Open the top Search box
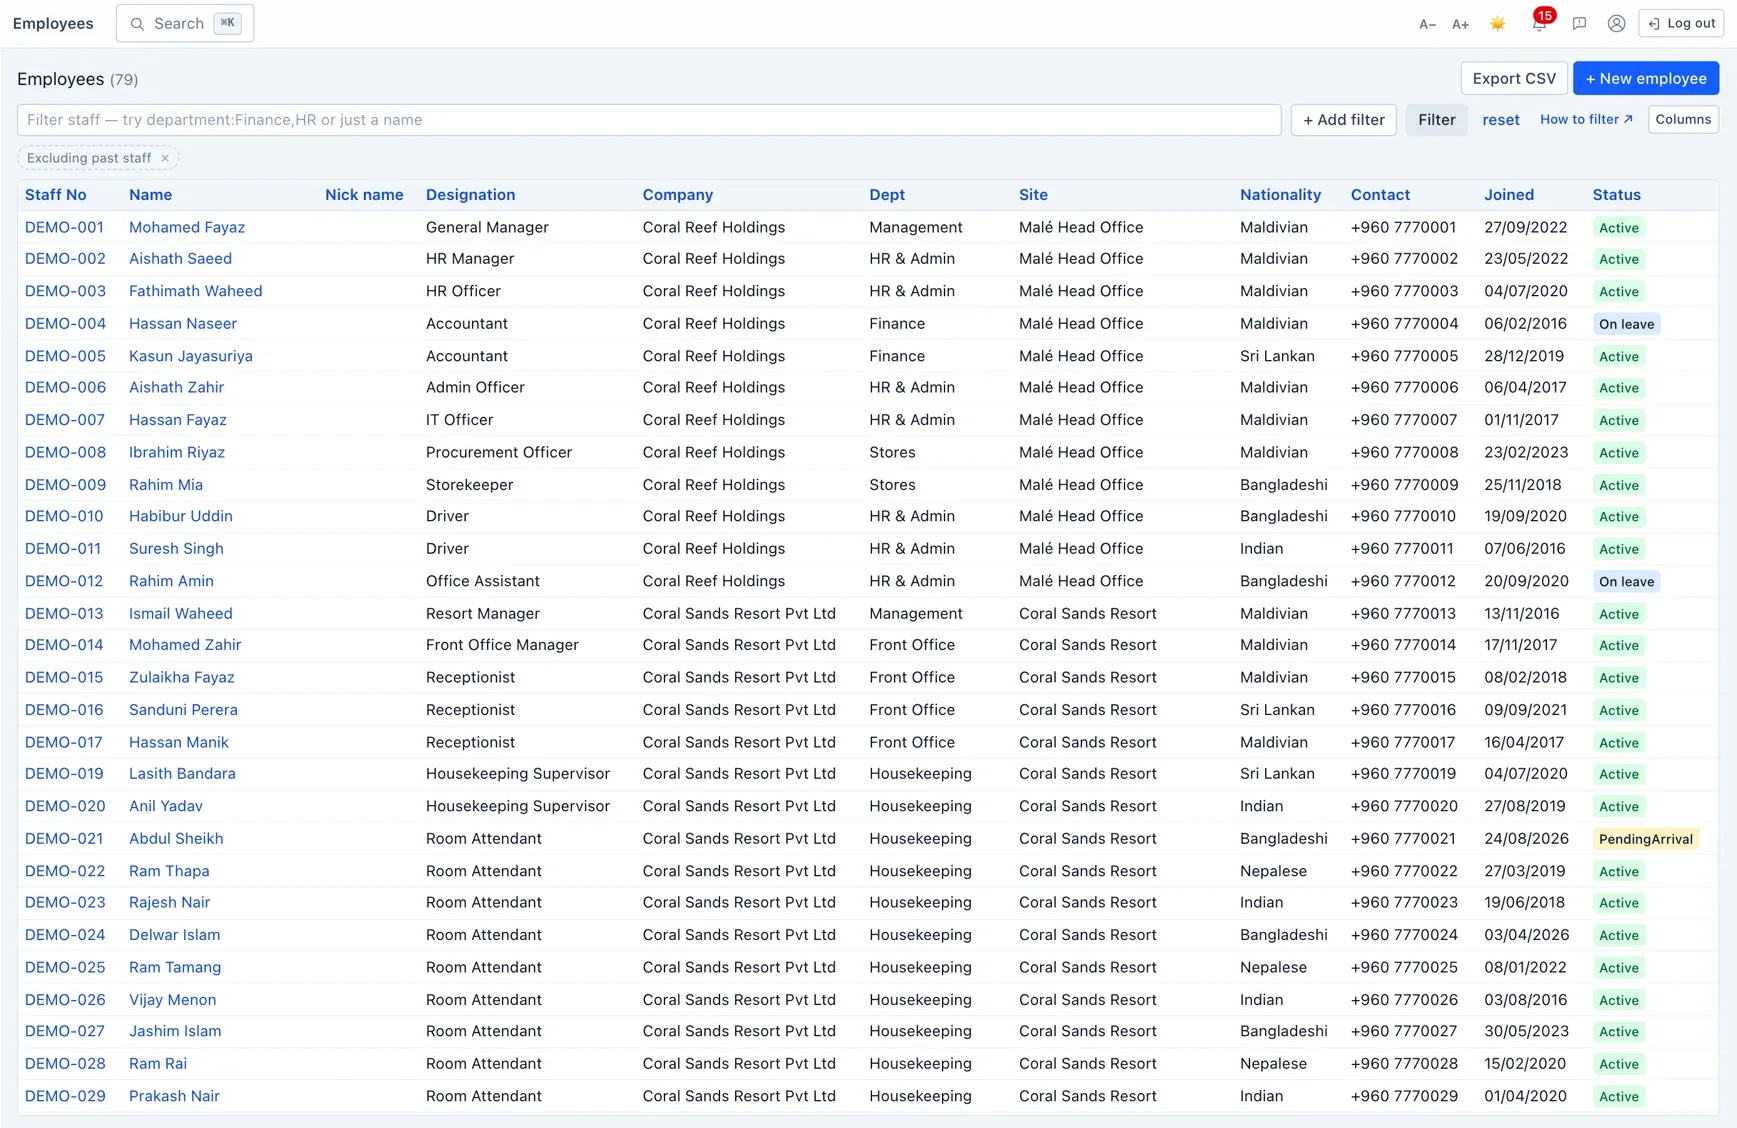 click(x=185, y=23)
